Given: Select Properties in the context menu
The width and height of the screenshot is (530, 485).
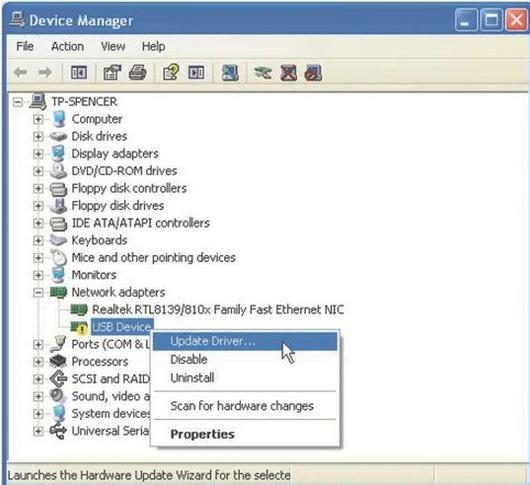Looking at the screenshot, I should tap(202, 434).
